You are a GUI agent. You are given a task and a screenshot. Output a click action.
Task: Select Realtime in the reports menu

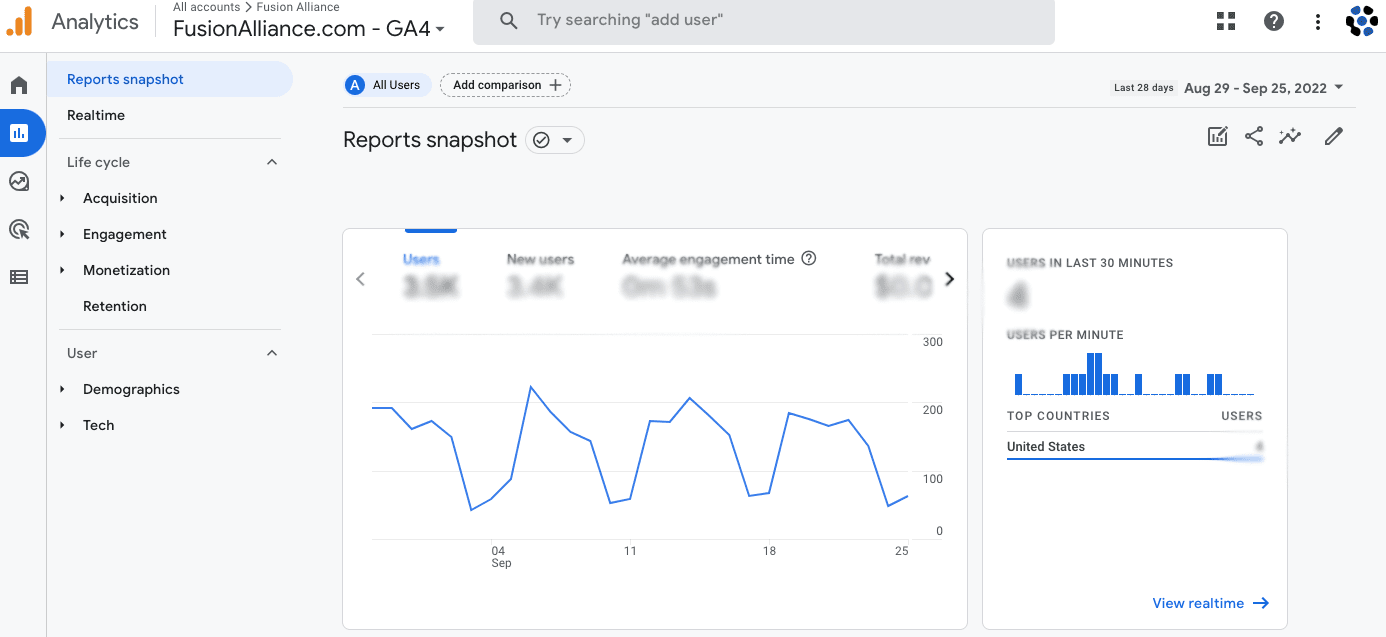coord(96,115)
